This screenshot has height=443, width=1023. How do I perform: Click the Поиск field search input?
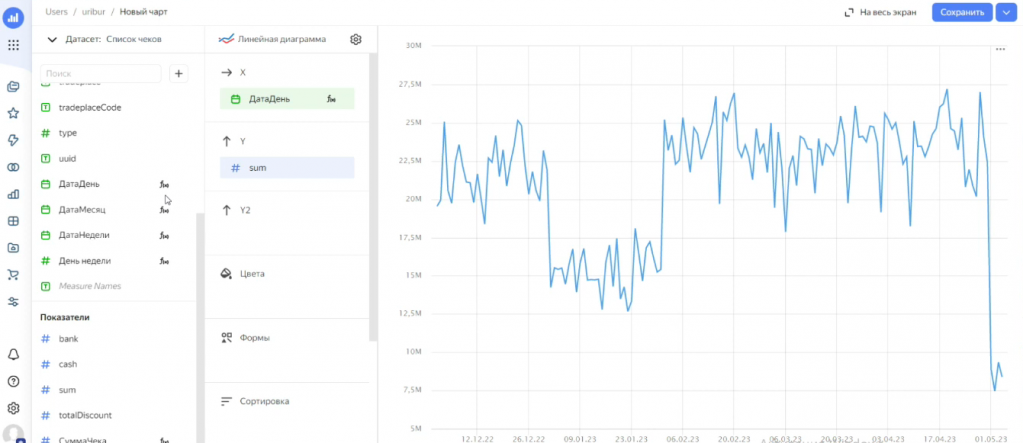pos(100,74)
